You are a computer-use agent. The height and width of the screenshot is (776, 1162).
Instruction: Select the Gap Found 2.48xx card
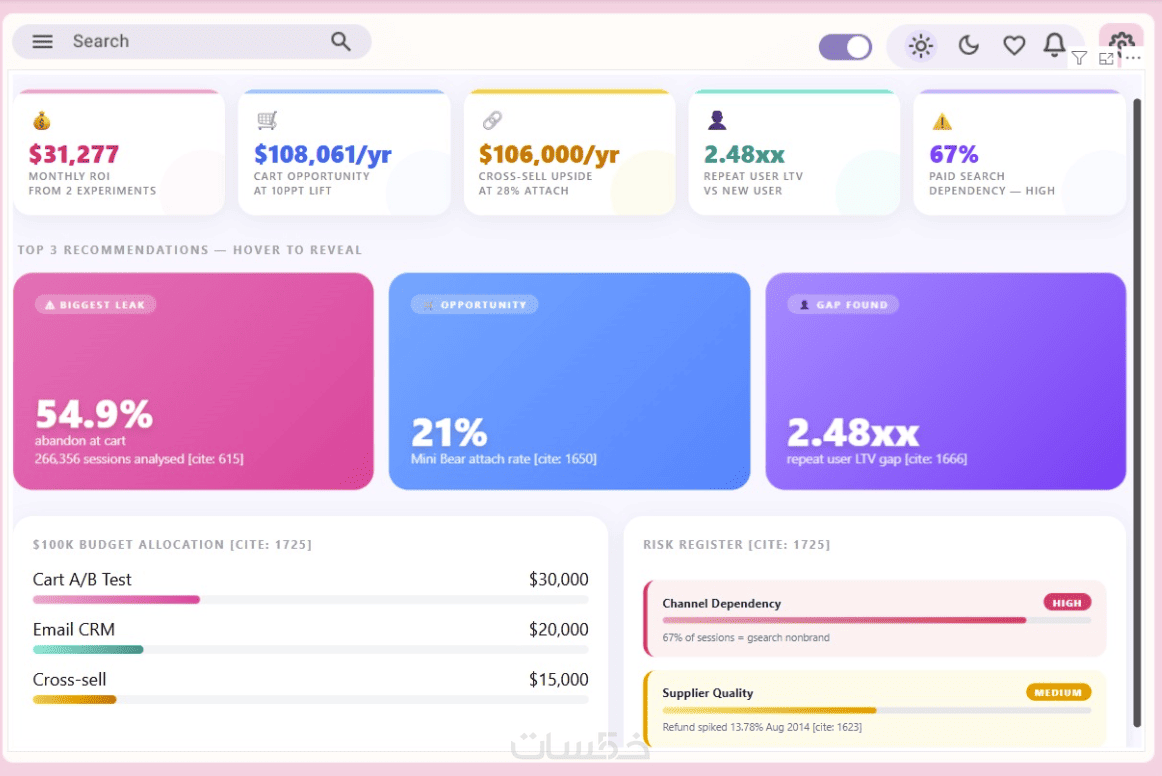[946, 381]
